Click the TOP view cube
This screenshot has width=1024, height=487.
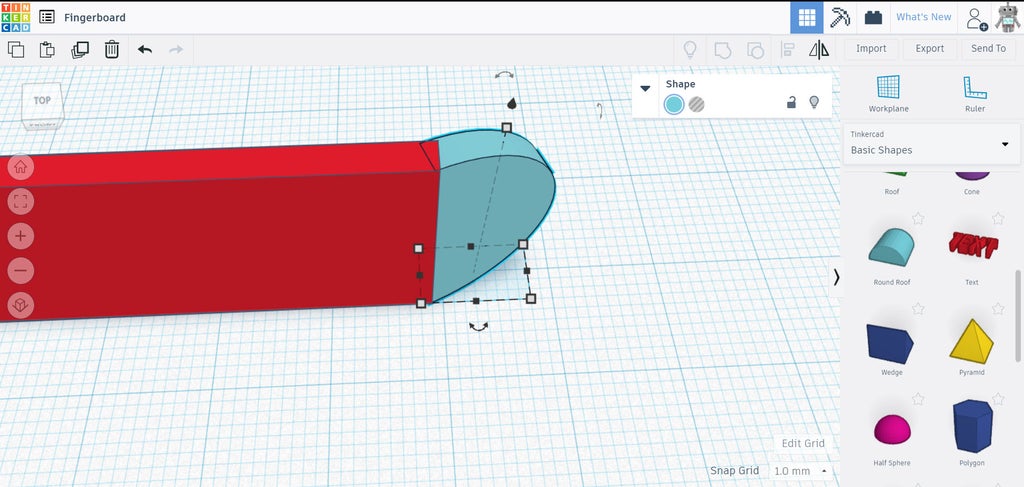point(42,103)
